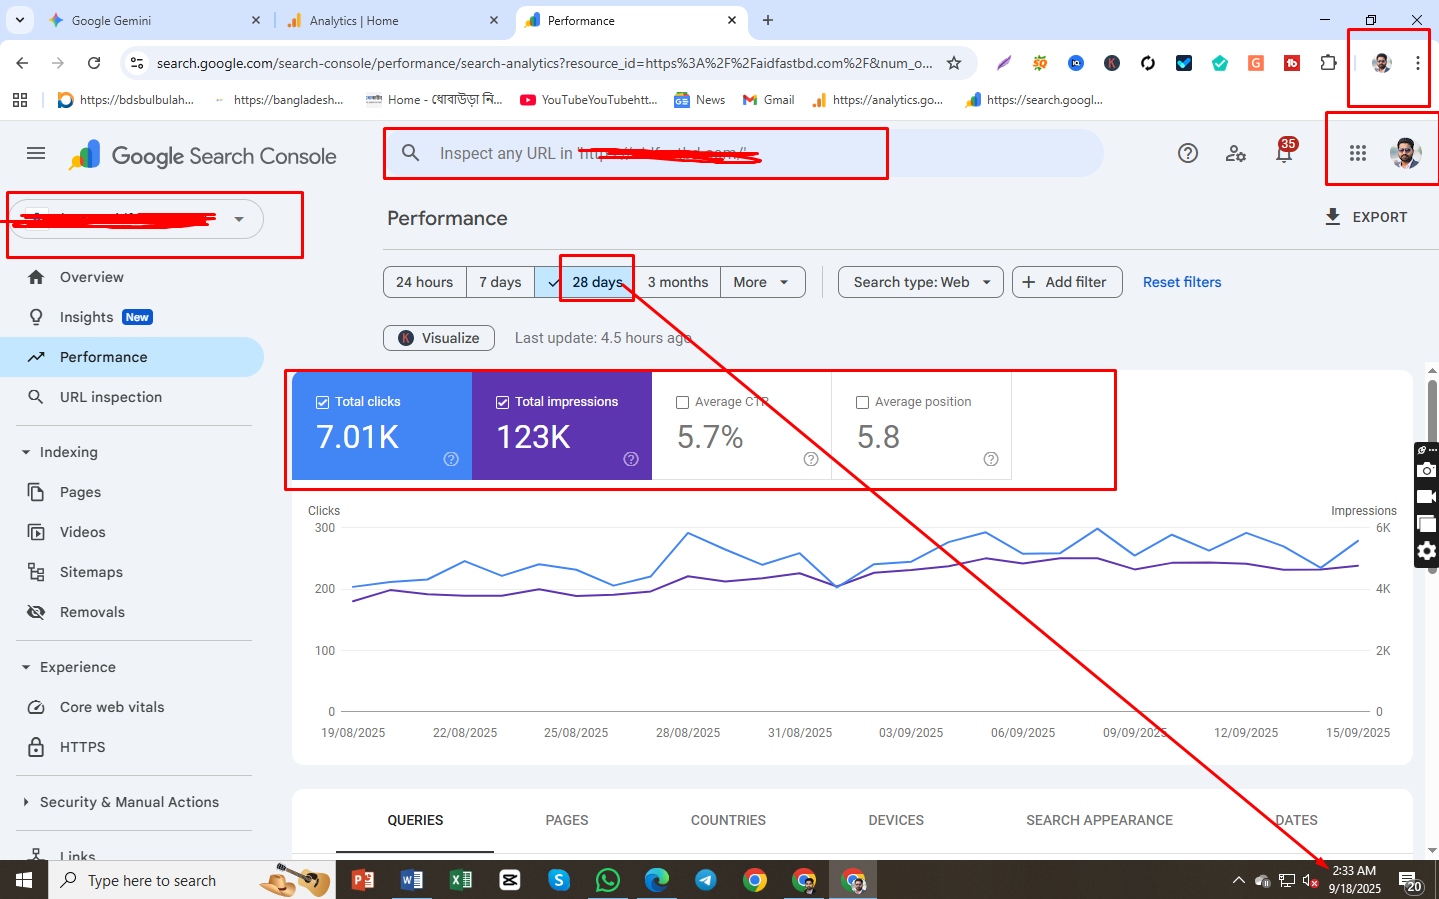1439x899 pixels.
Task: Switch to the Countries tab
Action: click(x=728, y=820)
